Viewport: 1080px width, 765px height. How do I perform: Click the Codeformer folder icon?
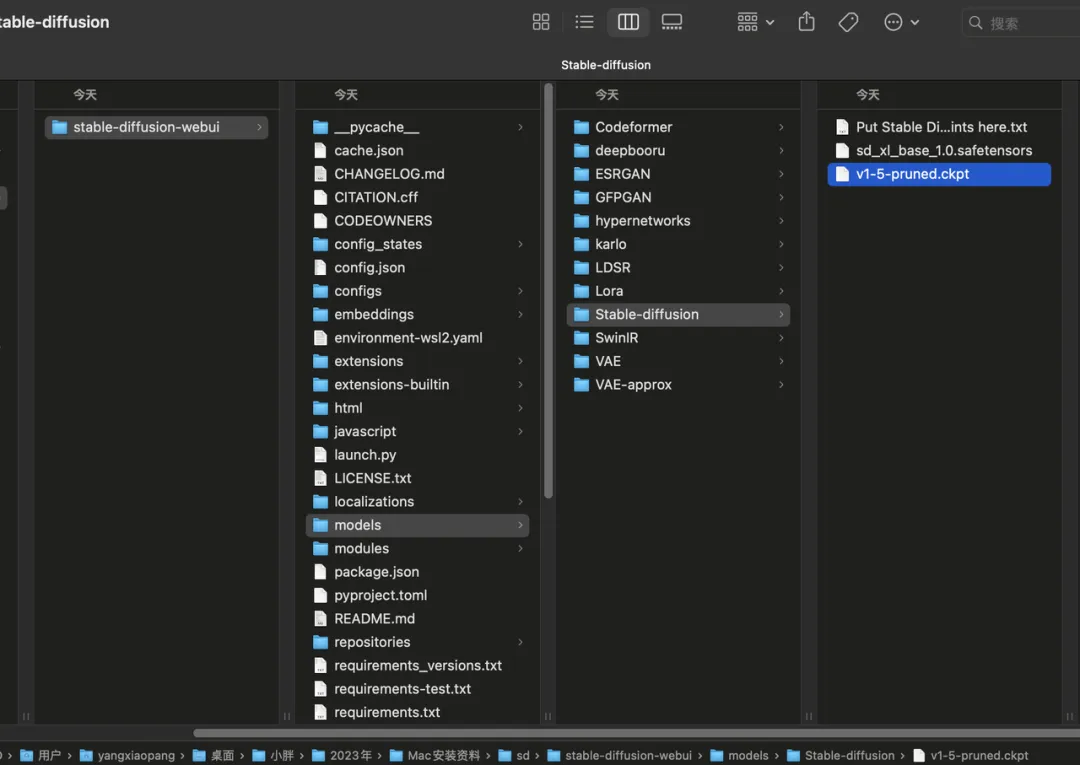pyautogui.click(x=581, y=127)
